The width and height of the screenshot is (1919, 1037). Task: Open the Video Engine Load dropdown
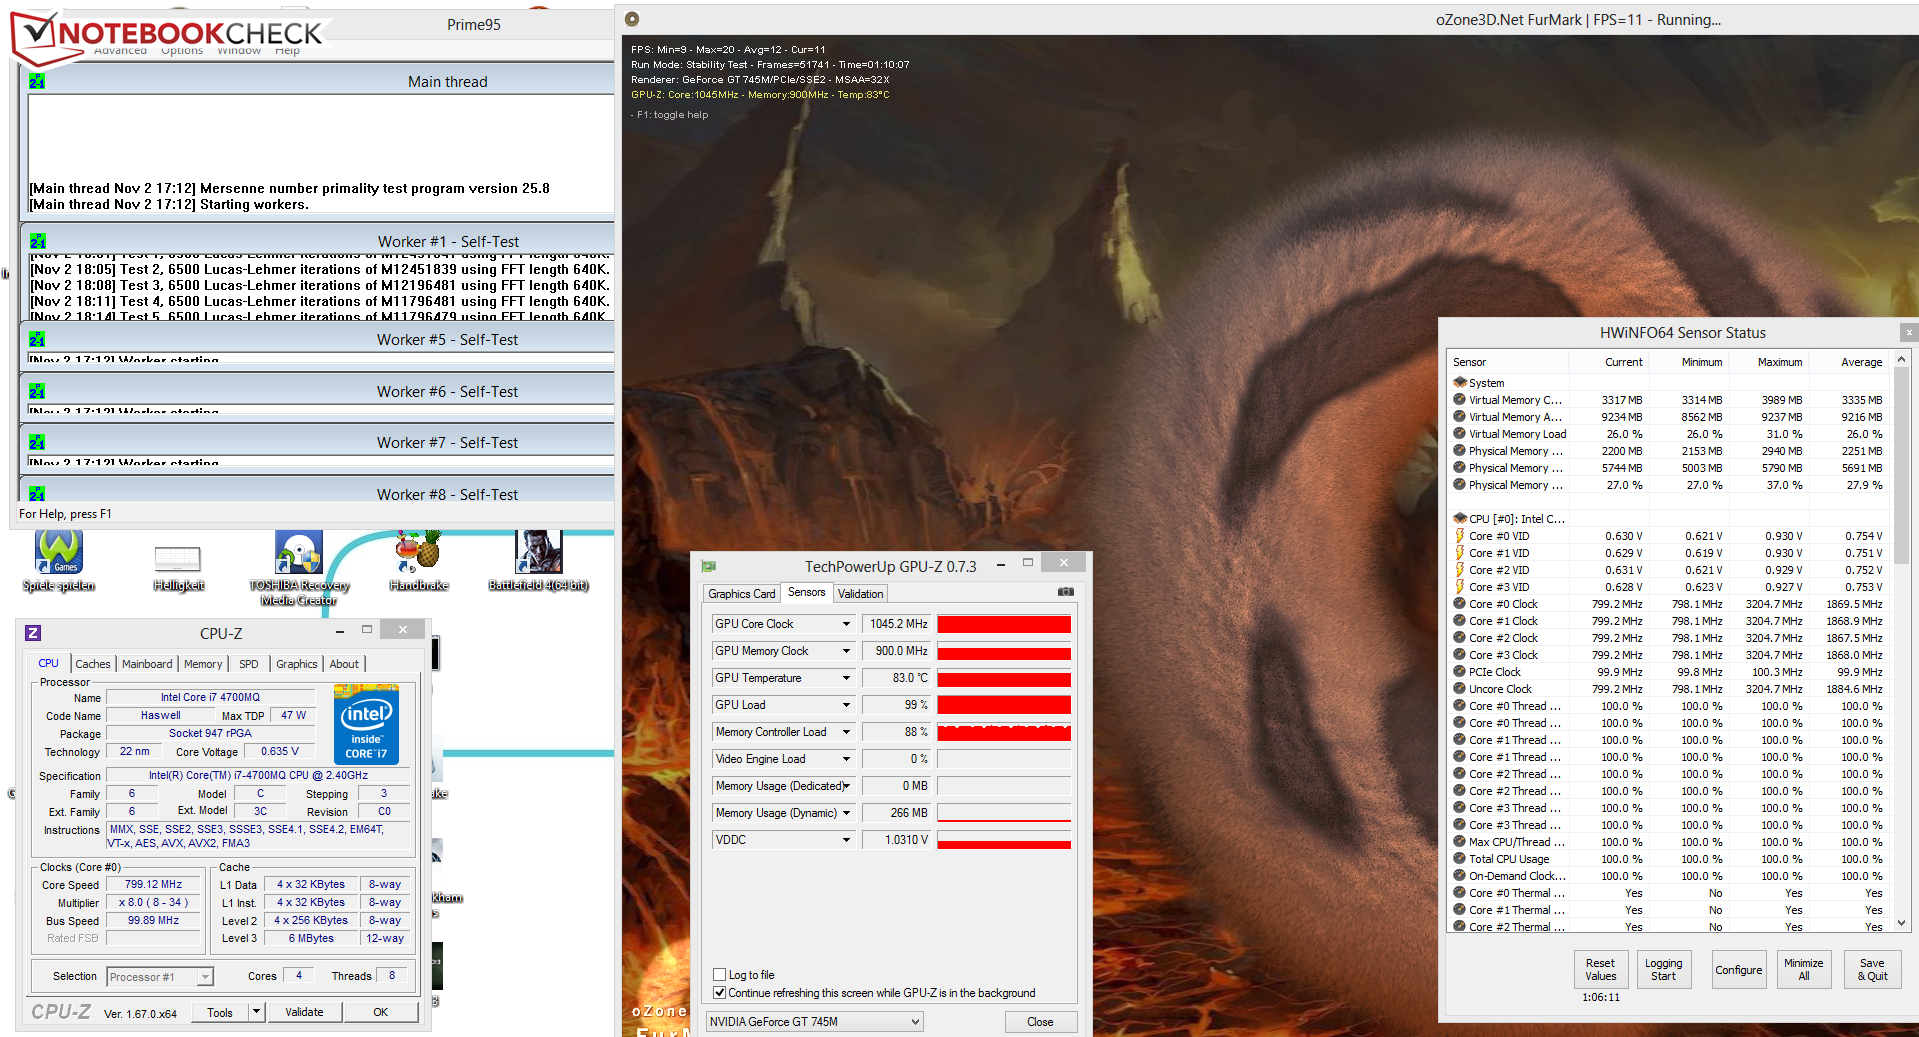(x=846, y=759)
